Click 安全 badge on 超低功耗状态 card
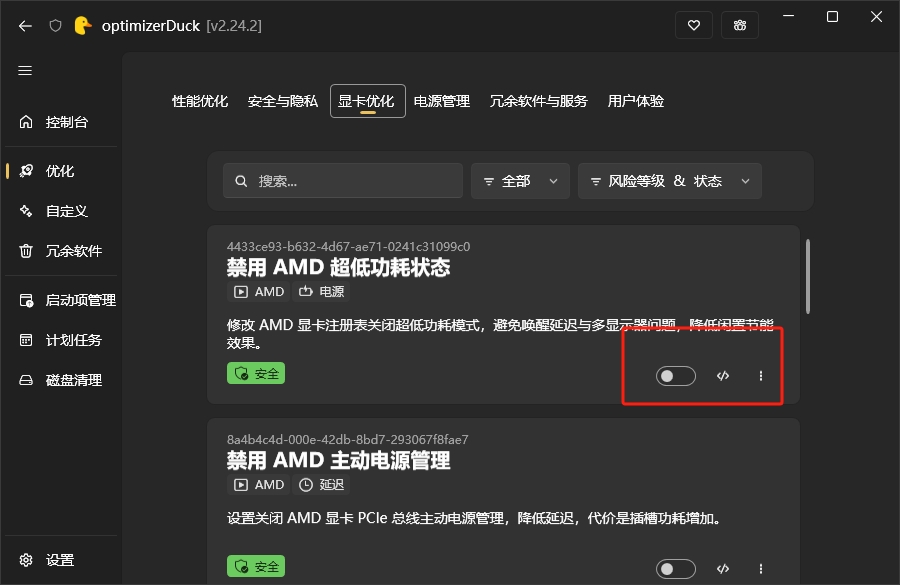 [256, 374]
